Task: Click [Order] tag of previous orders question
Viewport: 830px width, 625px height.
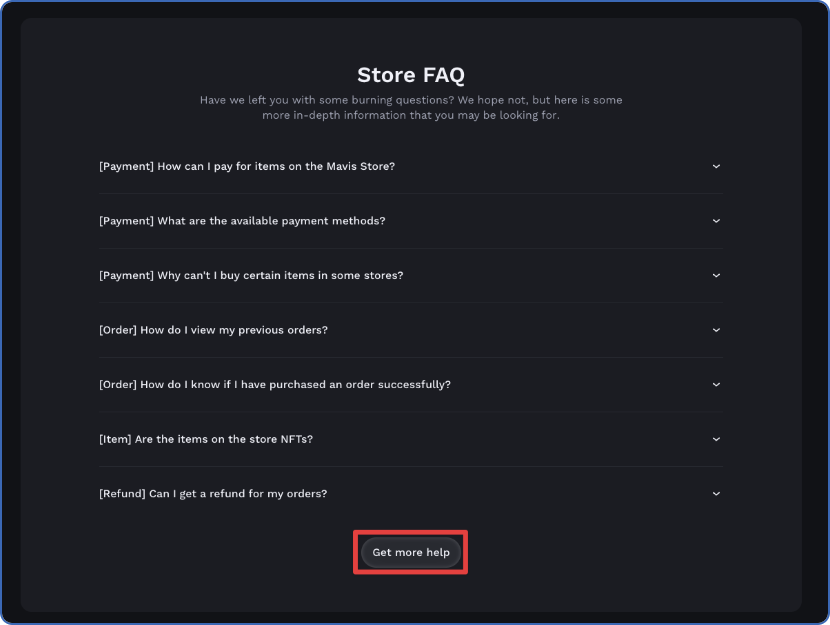Action: pos(118,330)
